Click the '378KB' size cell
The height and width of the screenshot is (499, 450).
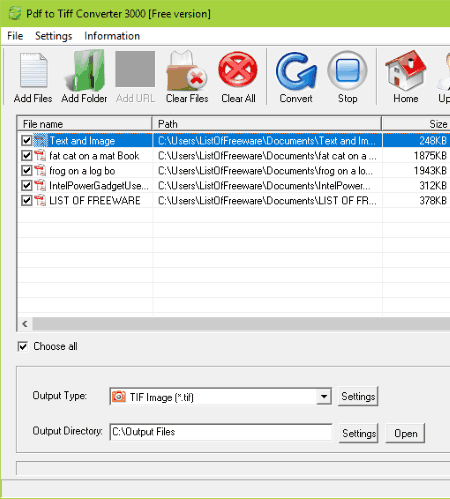pos(433,200)
